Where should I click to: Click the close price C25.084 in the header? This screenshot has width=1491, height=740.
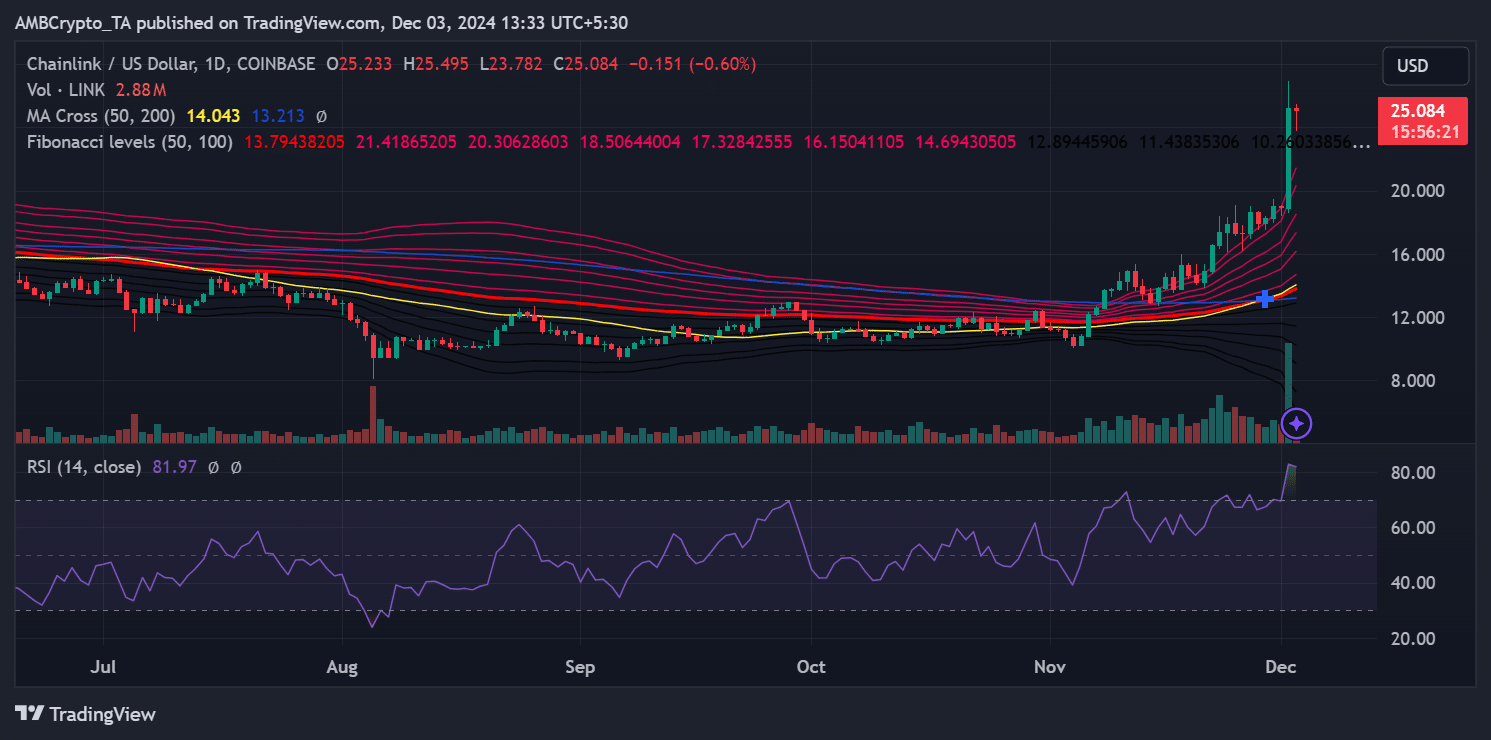(x=587, y=64)
